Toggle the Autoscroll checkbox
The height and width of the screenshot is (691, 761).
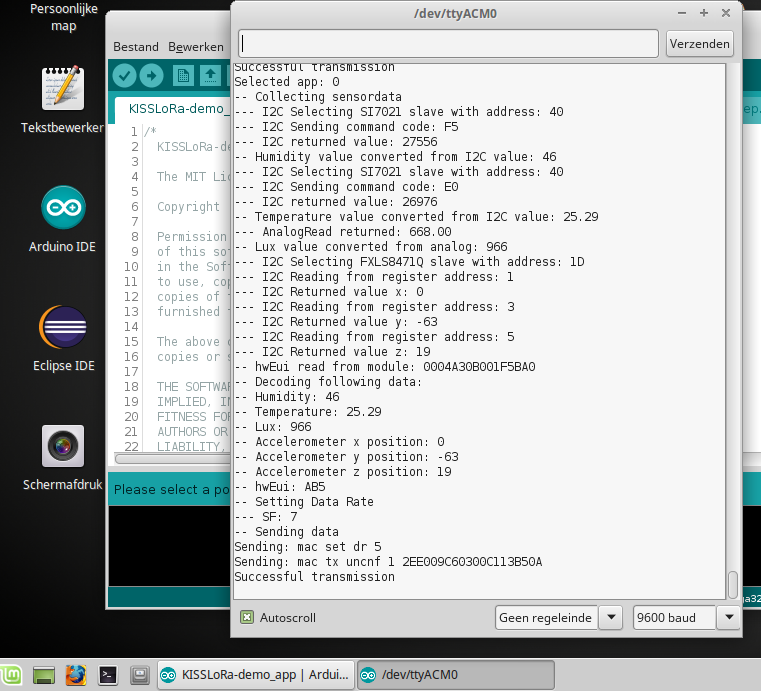pyautogui.click(x=247, y=617)
